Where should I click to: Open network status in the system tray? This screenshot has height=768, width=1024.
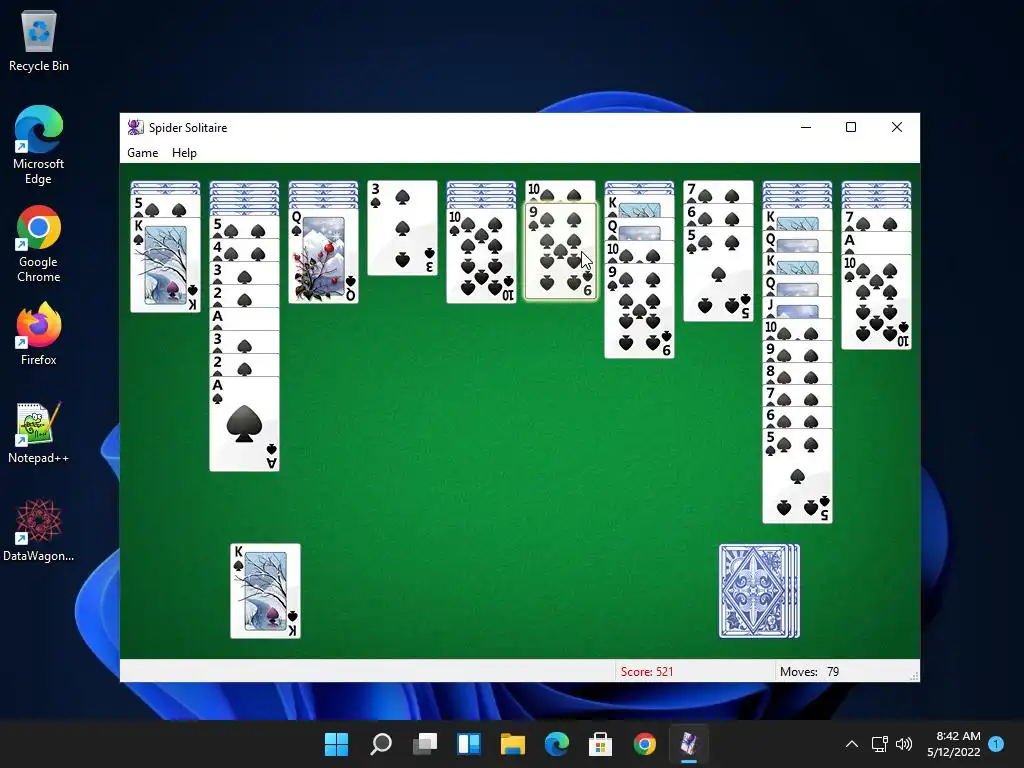pyautogui.click(x=879, y=744)
